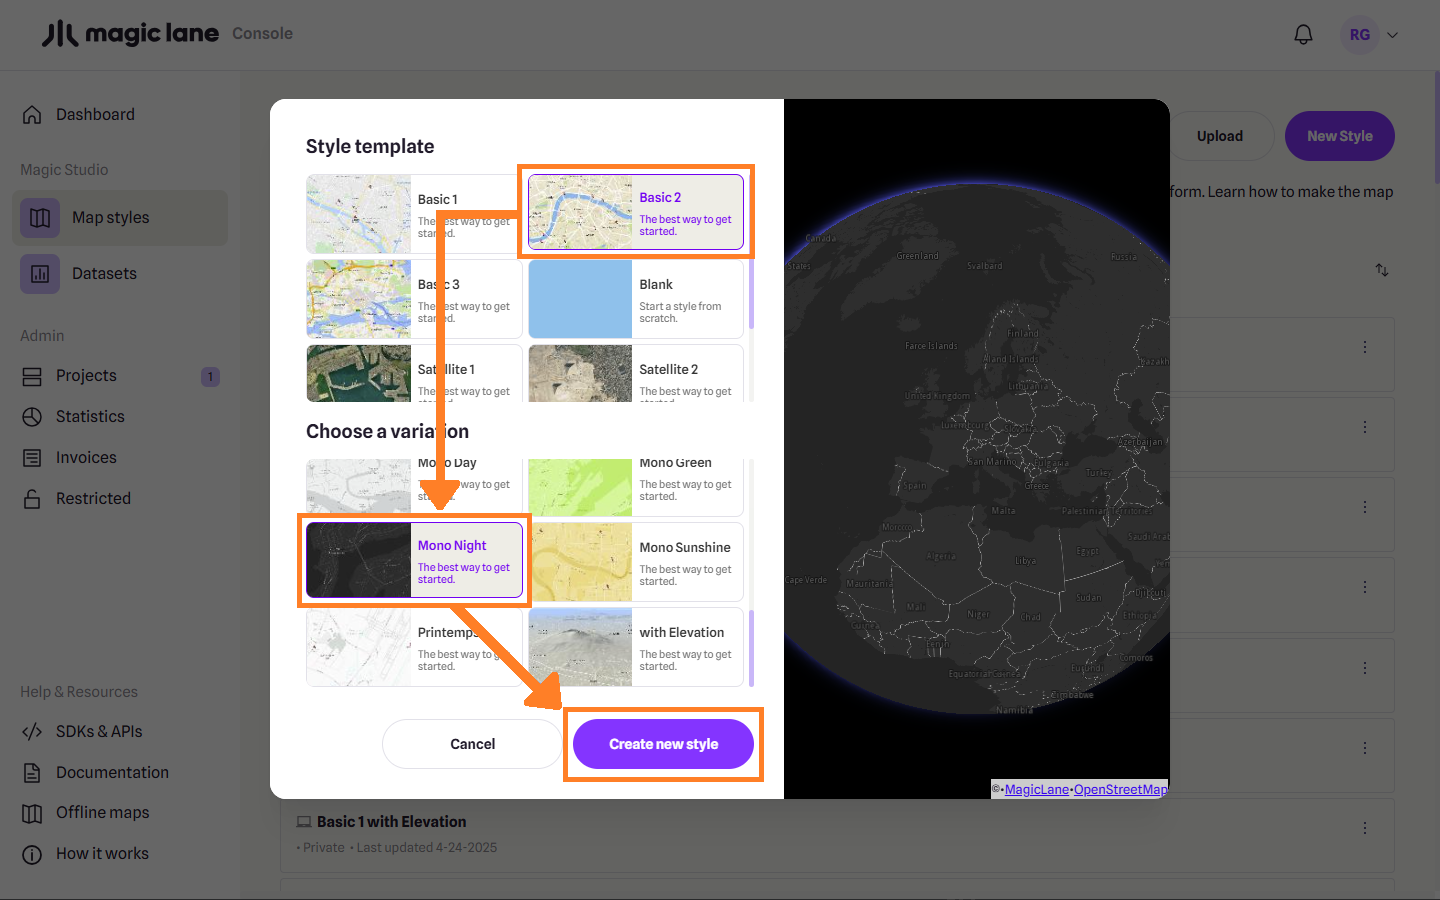Open Invoices in the Admin section
The image size is (1440, 900).
pos(86,458)
